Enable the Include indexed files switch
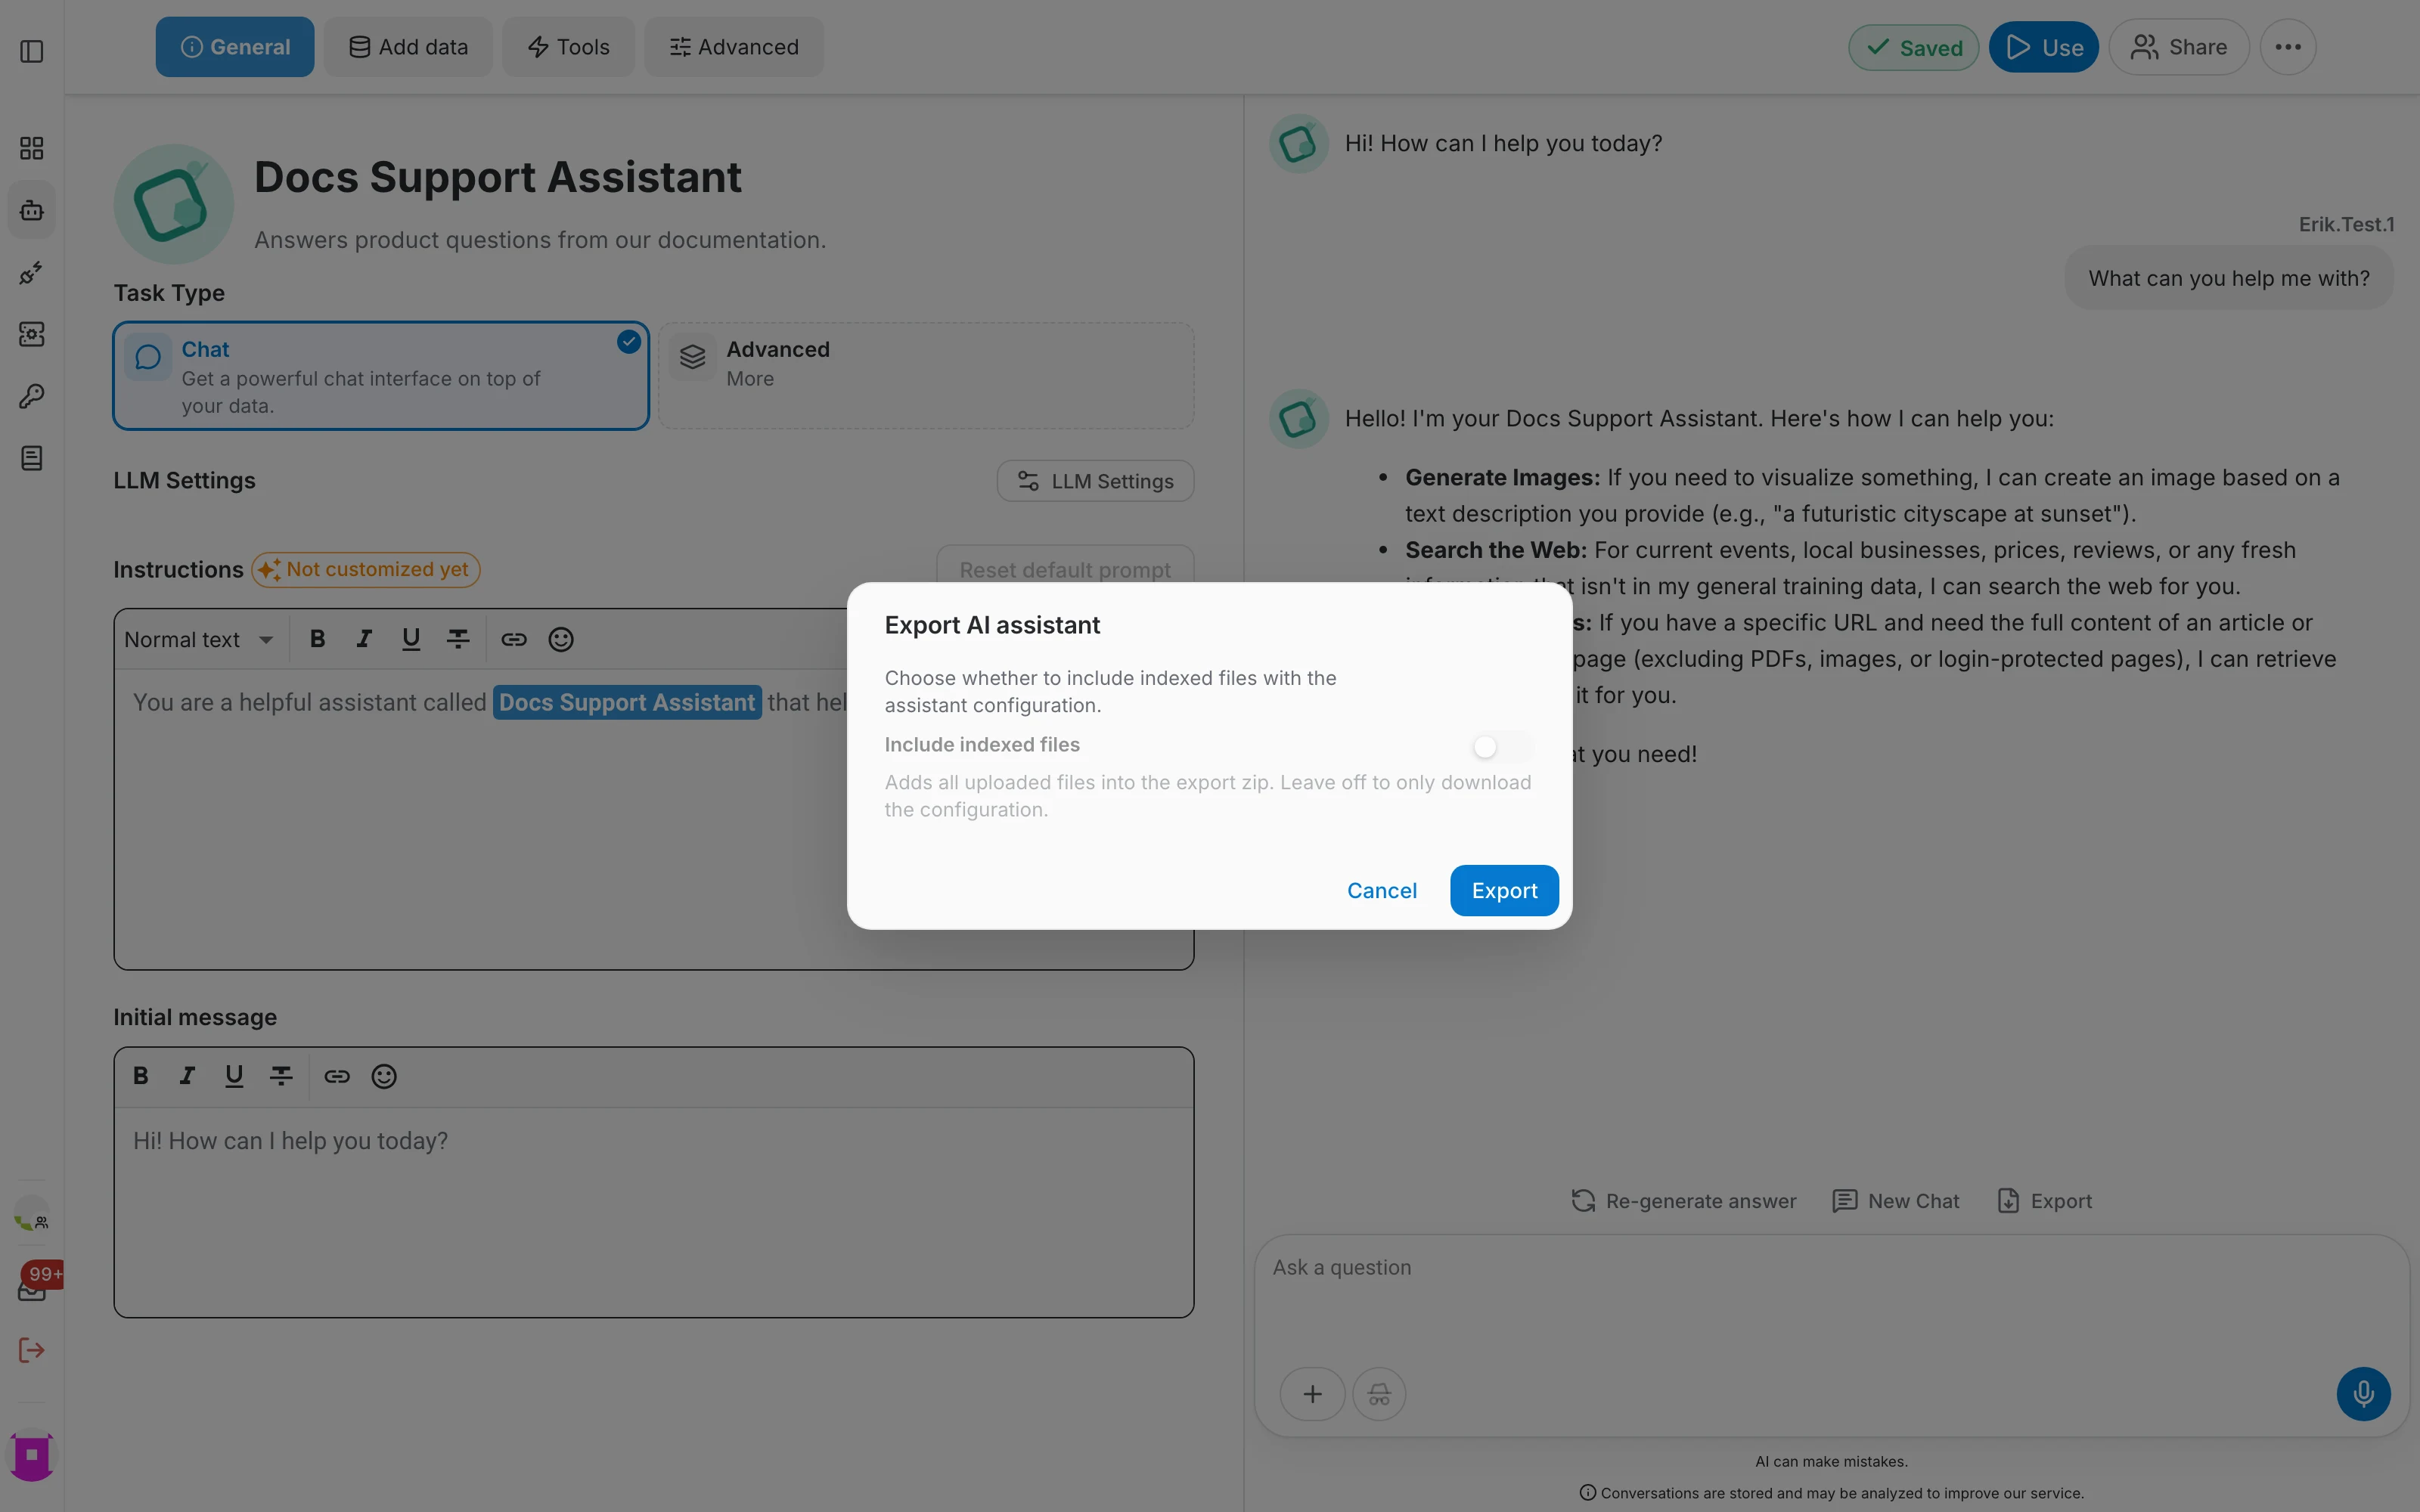Image resolution: width=2420 pixels, height=1512 pixels. pyautogui.click(x=1502, y=747)
